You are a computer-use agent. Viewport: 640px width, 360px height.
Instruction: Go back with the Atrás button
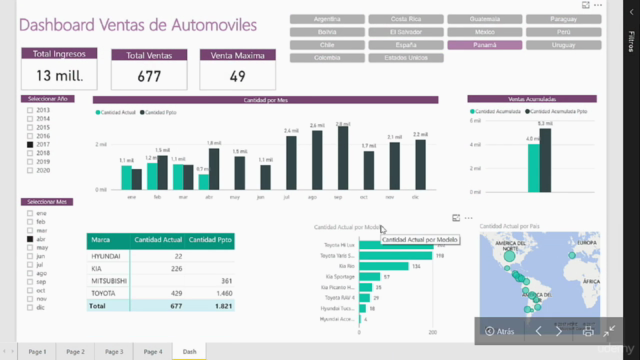point(500,331)
